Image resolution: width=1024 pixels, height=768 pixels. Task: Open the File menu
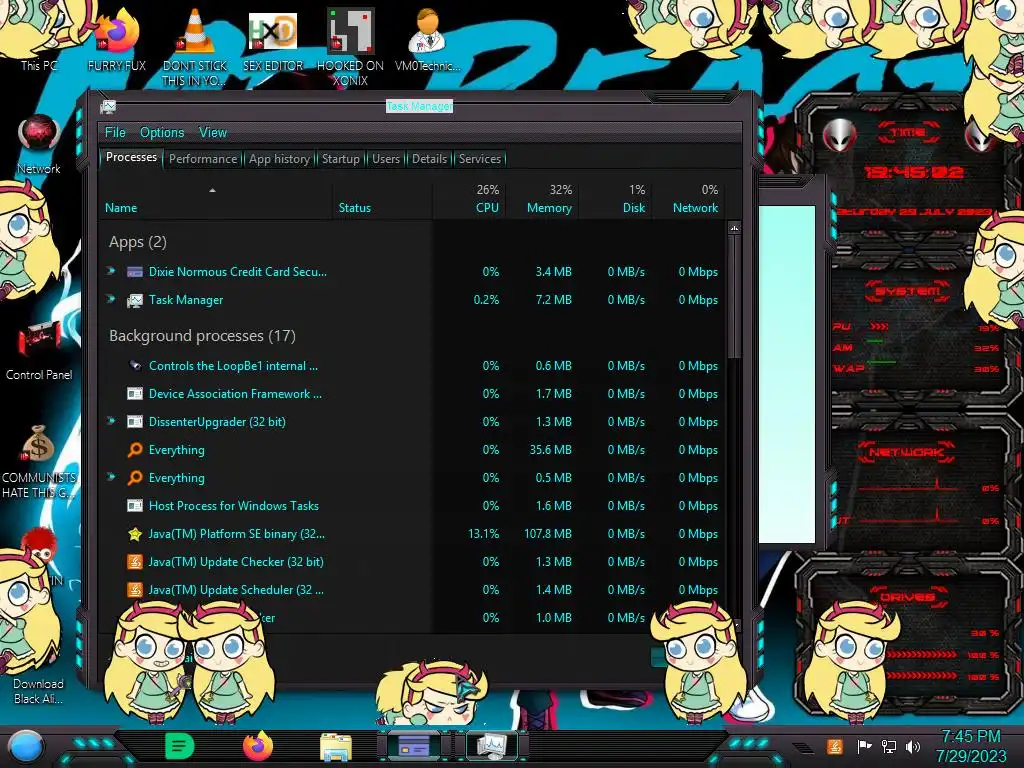[x=115, y=133]
